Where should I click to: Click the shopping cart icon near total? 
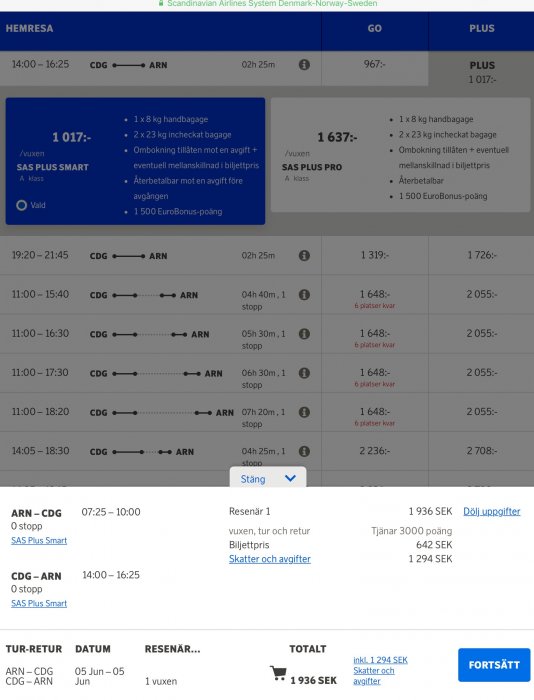(278, 673)
